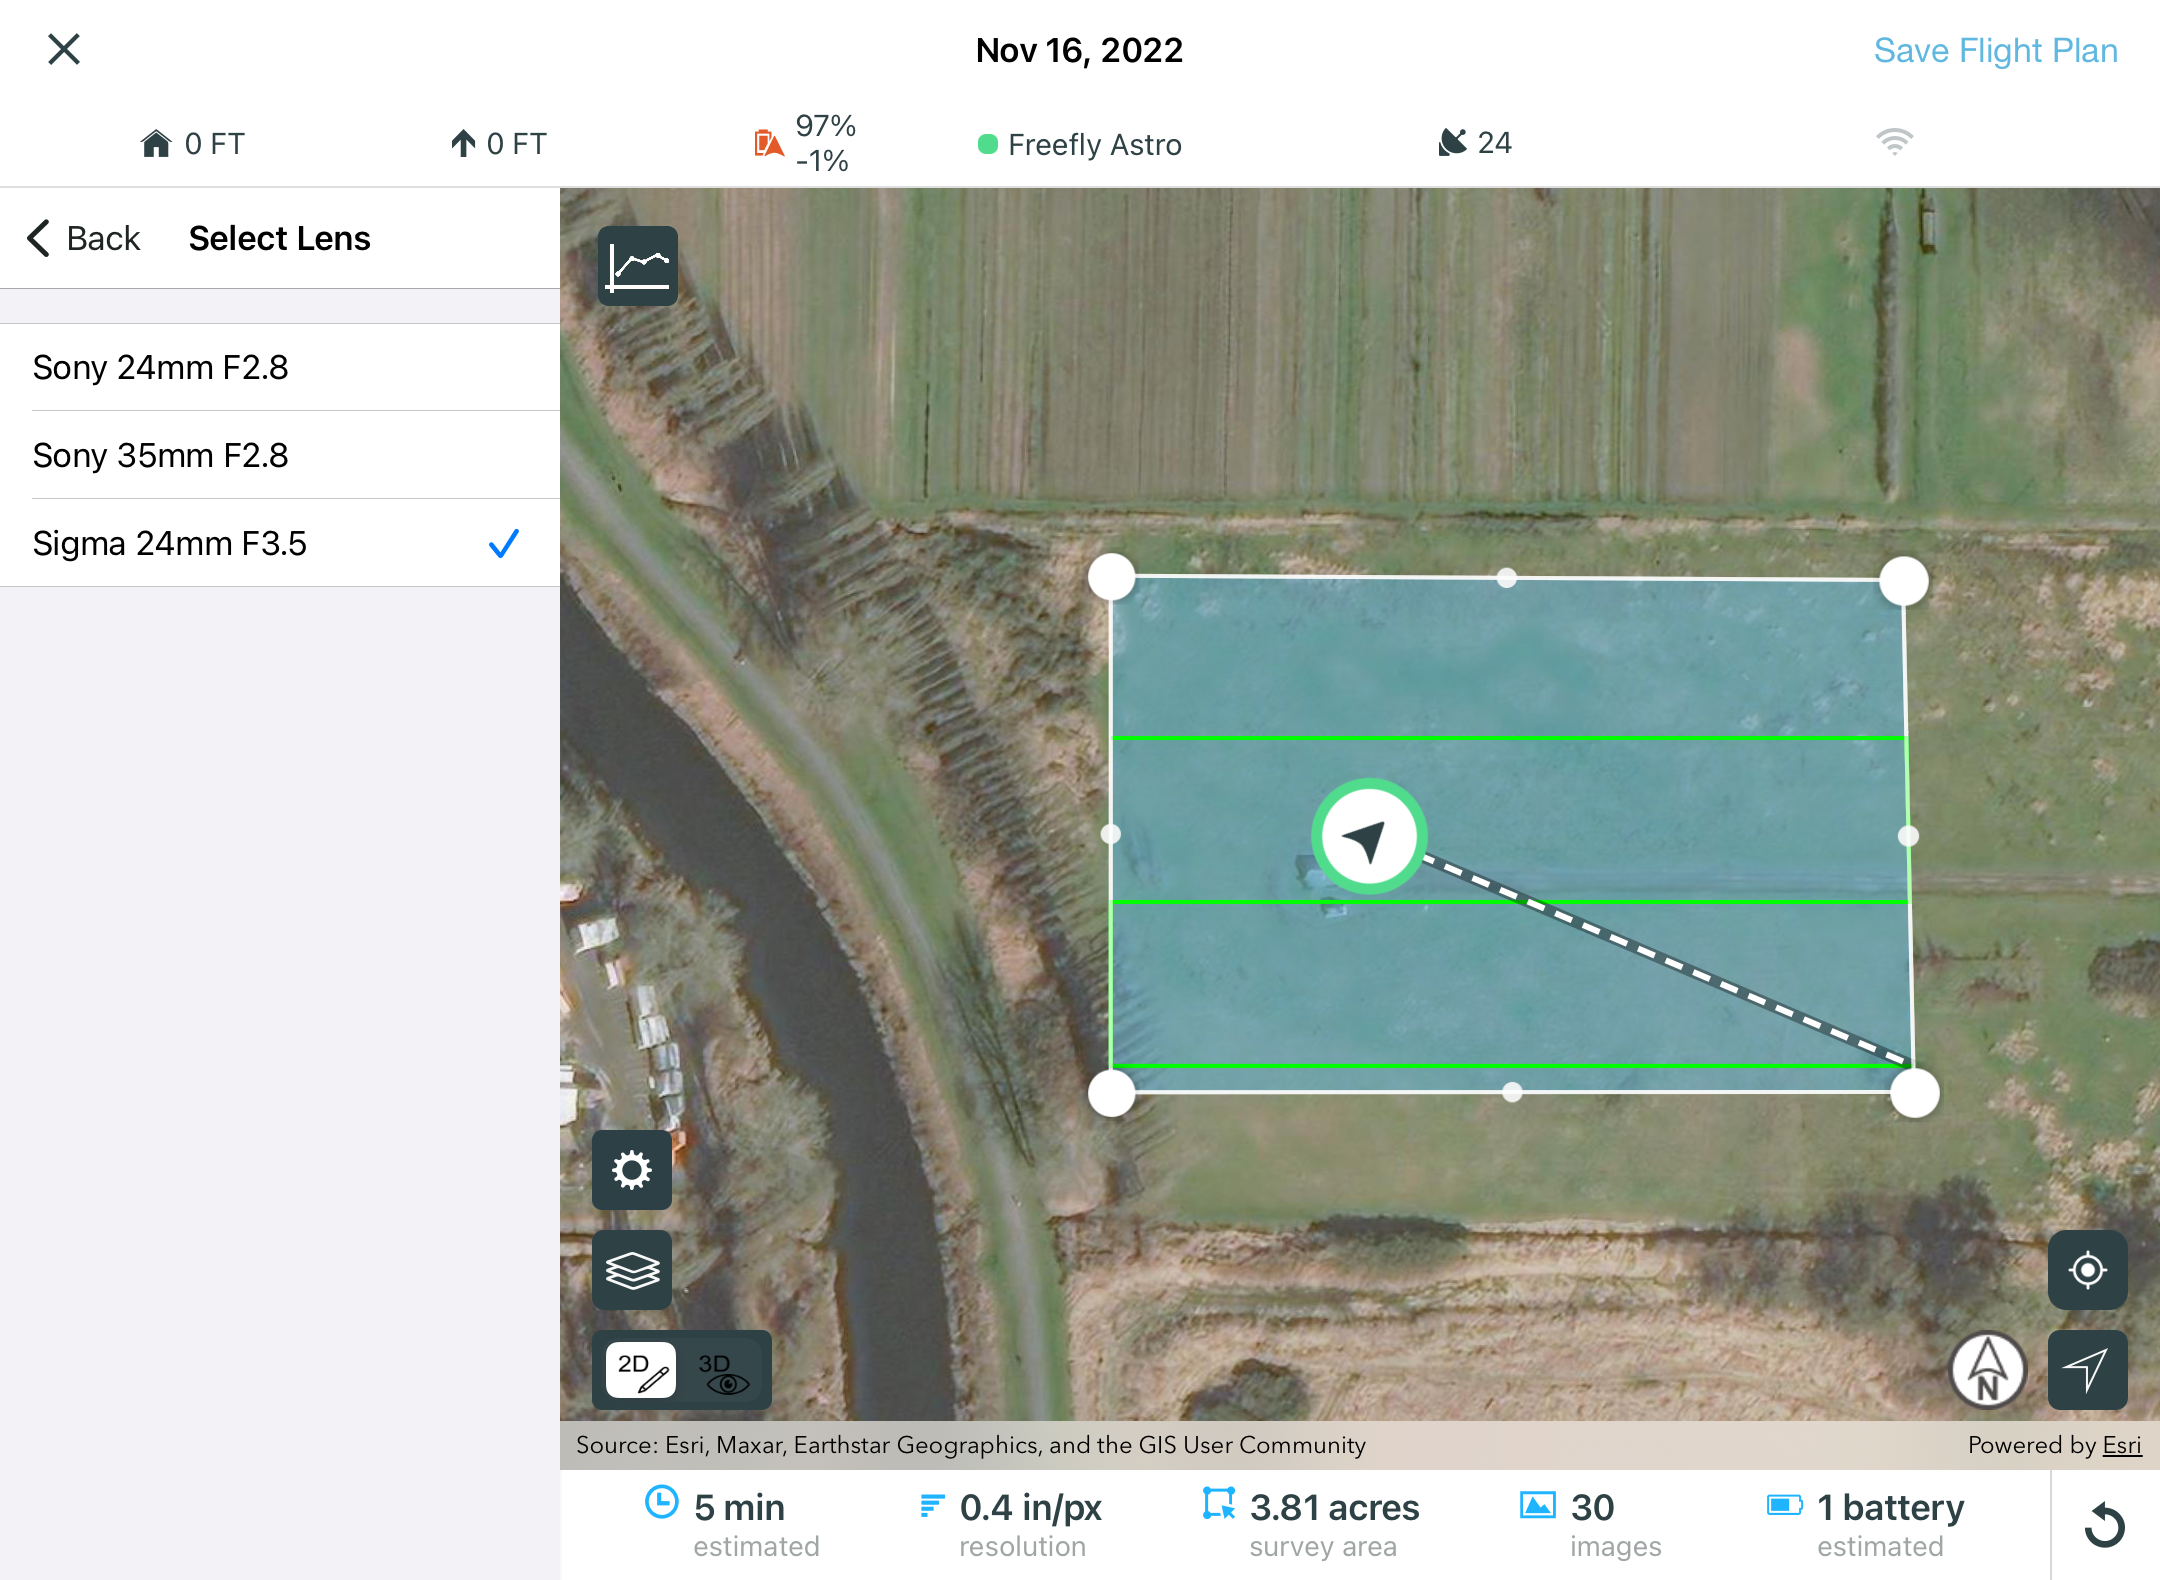This screenshot has width=2160, height=1580.
Task: Switch to 3D view mode
Action: [x=723, y=1370]
